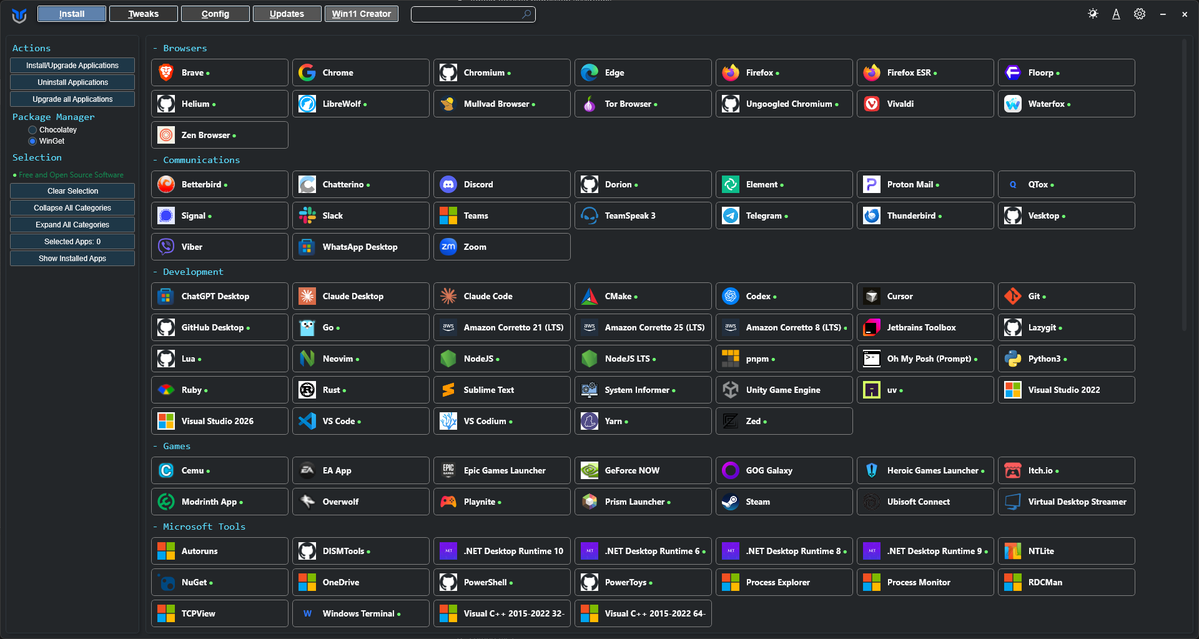Click the Telegram paper plane icon
This screenshot has height=639, width=1199.
pyautogui.click(x=730, y=216)
